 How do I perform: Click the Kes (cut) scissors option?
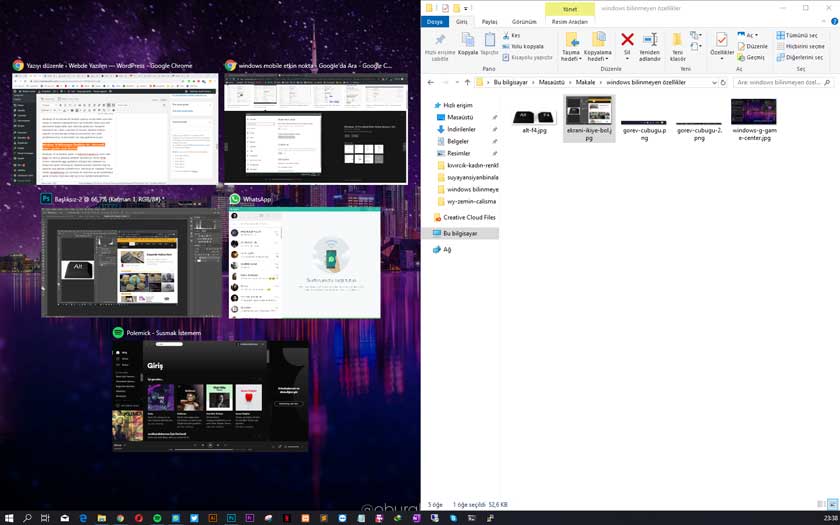(511, 35)
